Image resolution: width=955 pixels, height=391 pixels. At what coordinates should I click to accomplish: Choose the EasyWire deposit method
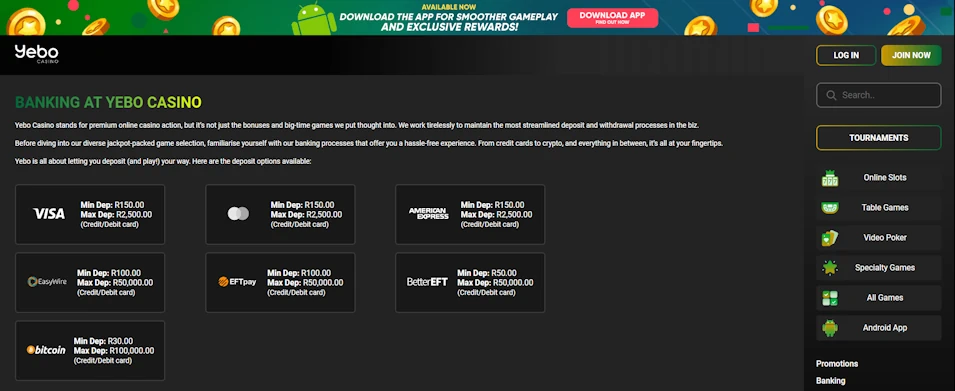[90, 283]
